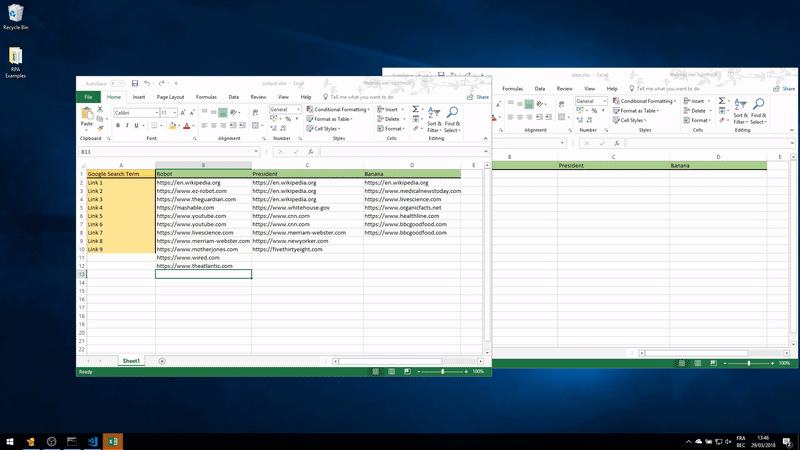
Task: Switch to Page Layout view in output.xlsx status bar
Action: [391, 371]
